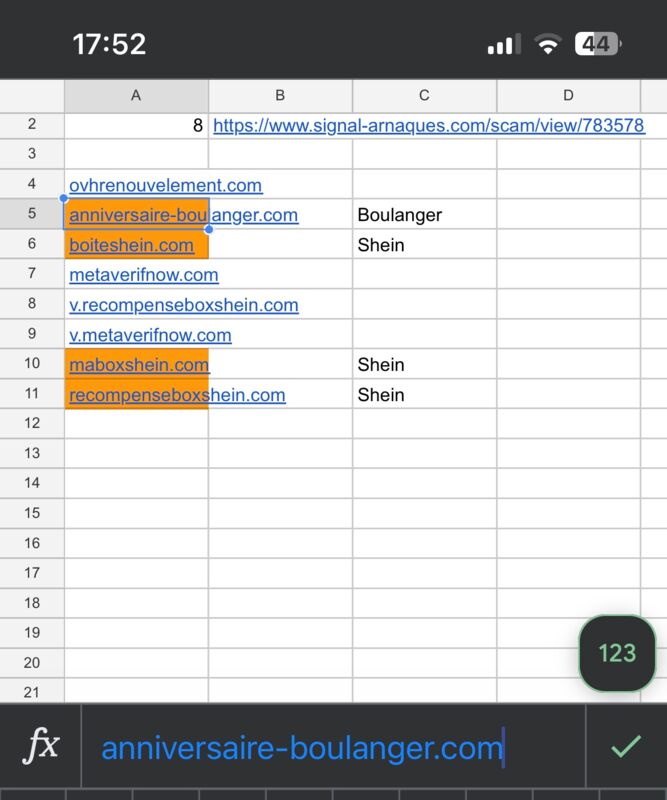Select column B header
The width and height of the screenshot is (667, 800).
[x=280, y=96]
